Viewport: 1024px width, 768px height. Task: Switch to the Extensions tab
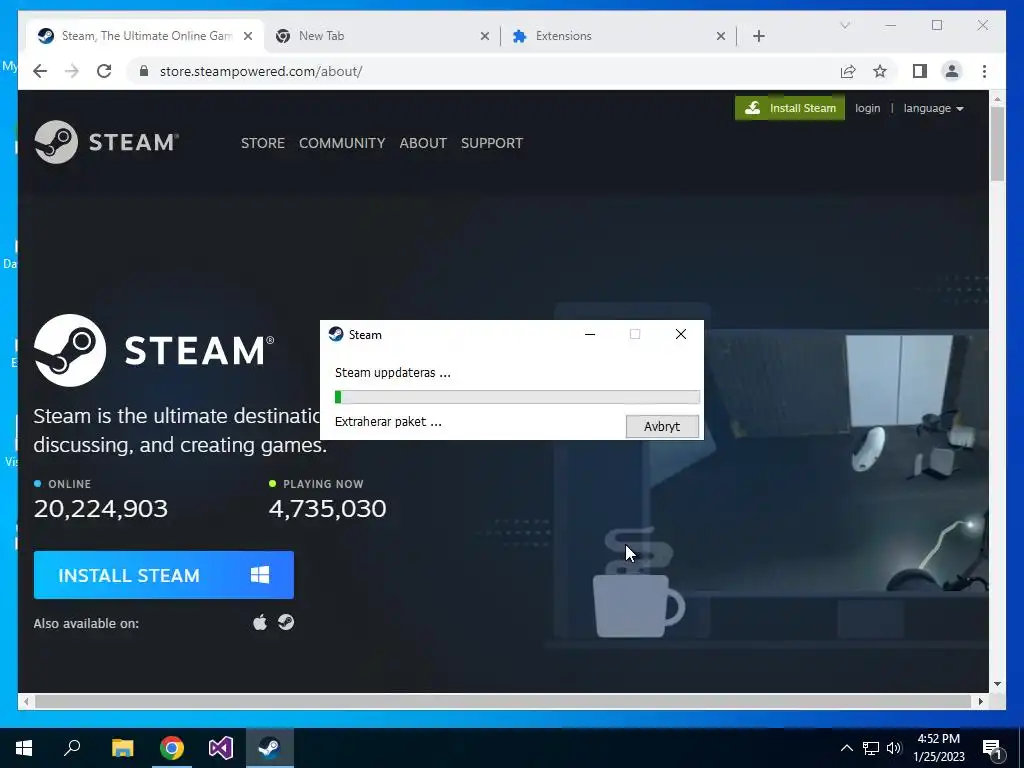(618, 36)
